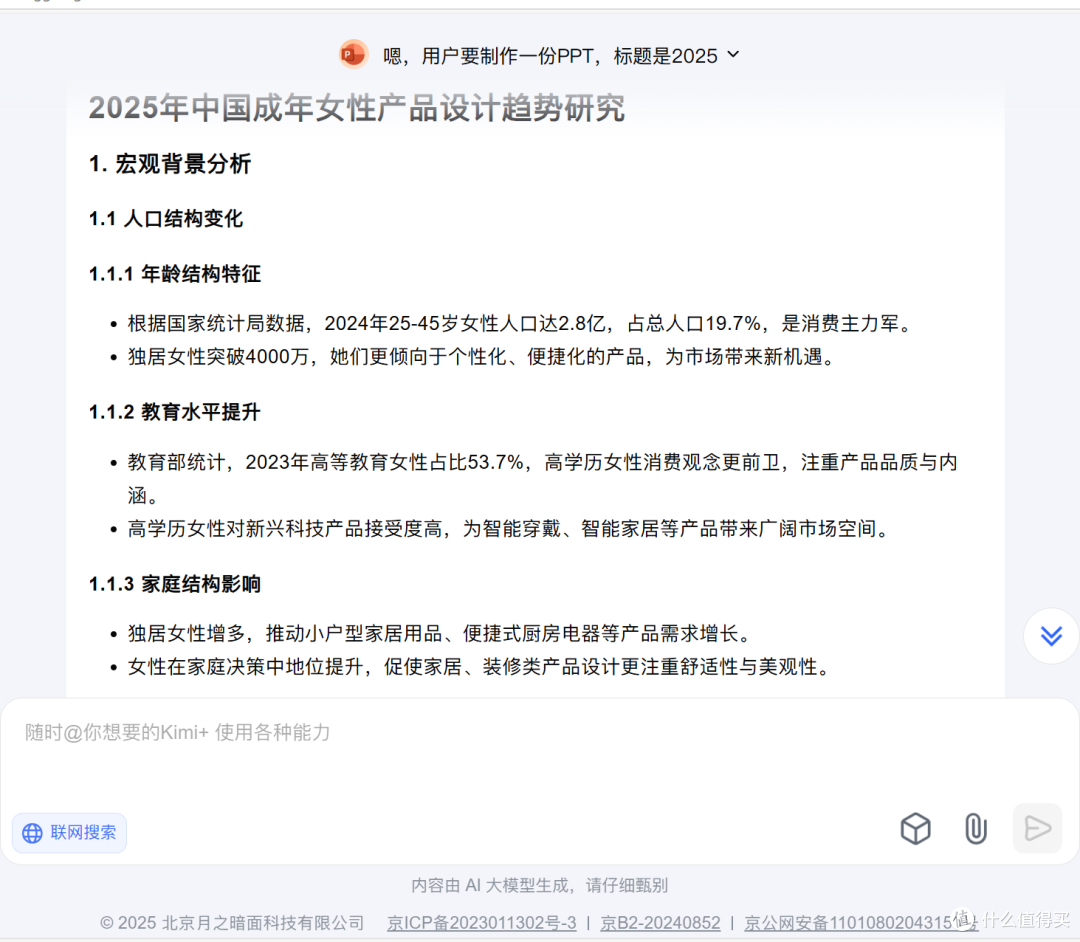
Task: Click the bullet starting 高学历女性对新兴科技
Action: pyautogui.click(x=509, y=529)
